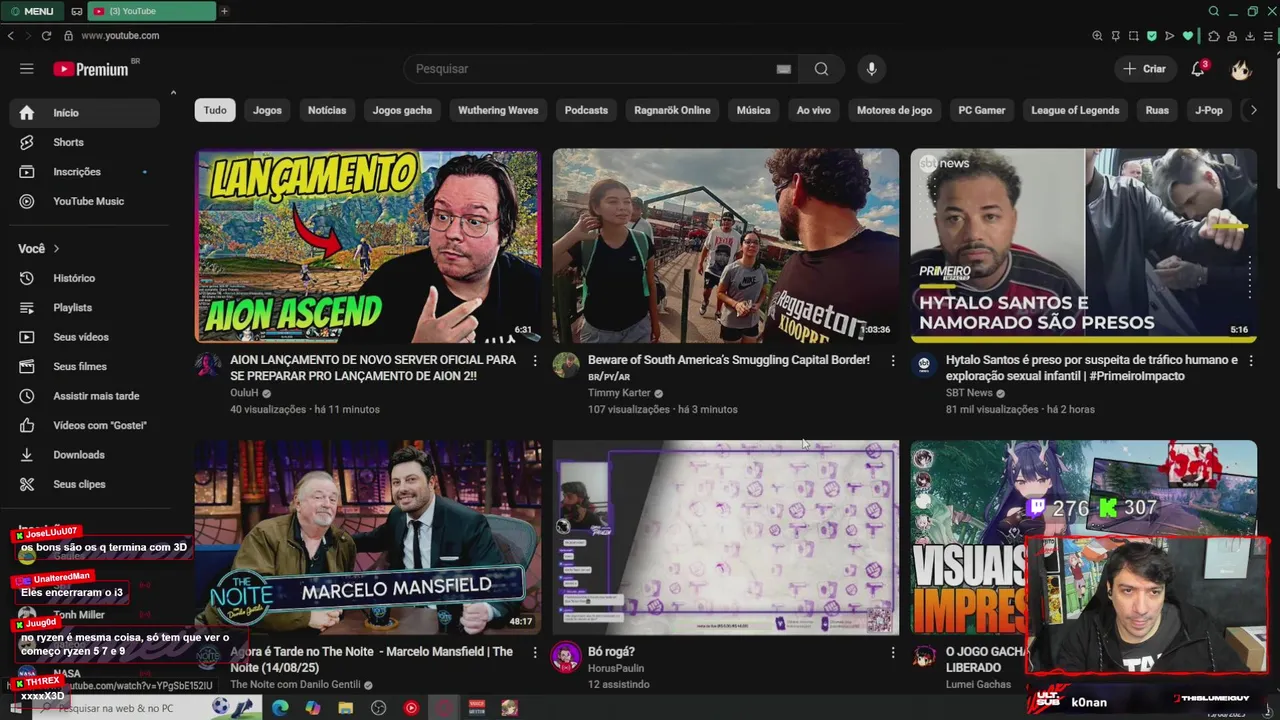Open Histórico in the sidebar
Viewport: 1280px width, 720px height.
(85, 278)
